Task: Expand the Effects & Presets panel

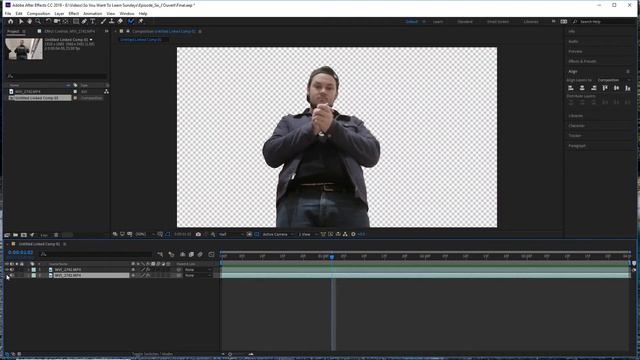Action: [x=582, y=61]
